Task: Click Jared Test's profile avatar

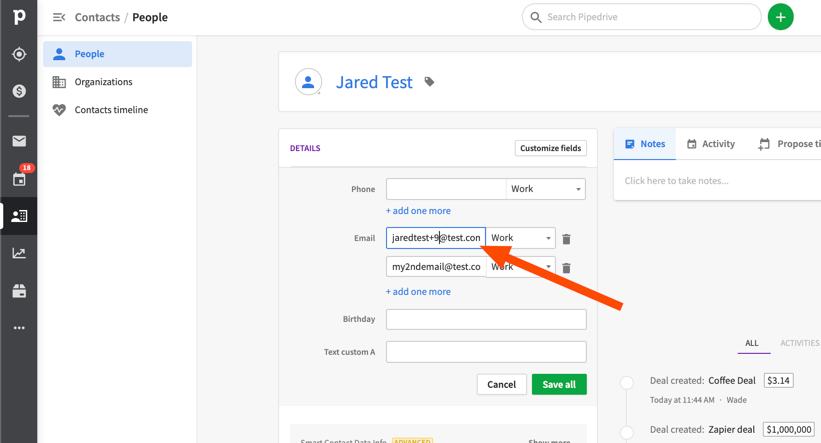Action: point(308,82)
